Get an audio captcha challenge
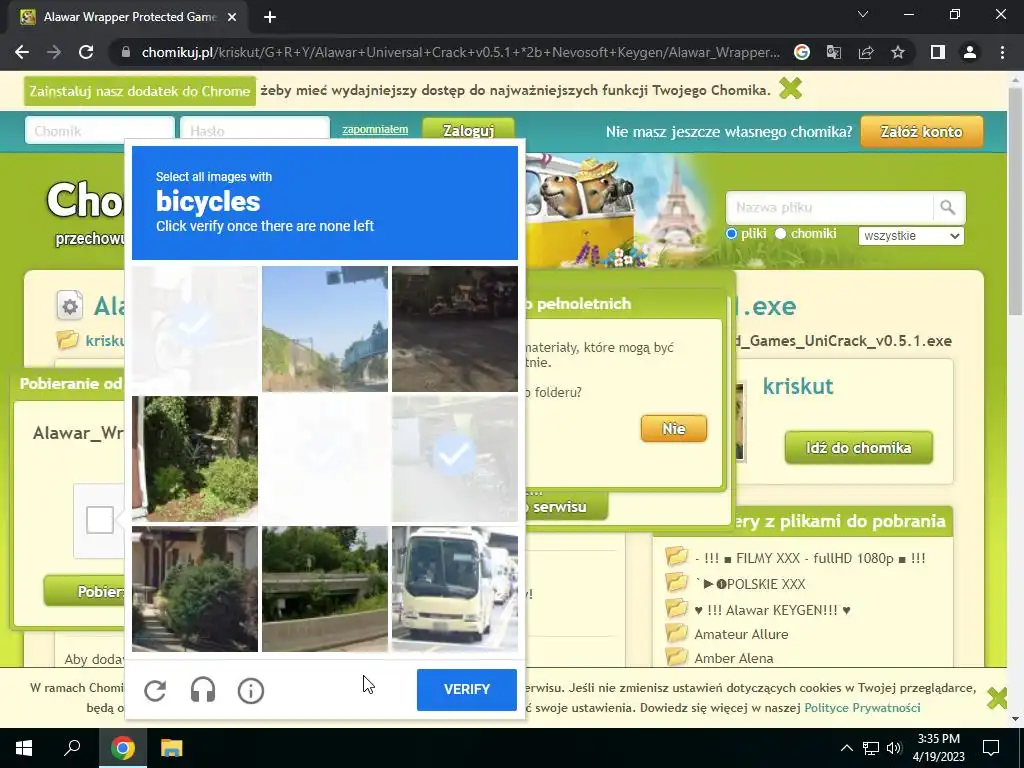1024x768 pixels. coord(203,690)
